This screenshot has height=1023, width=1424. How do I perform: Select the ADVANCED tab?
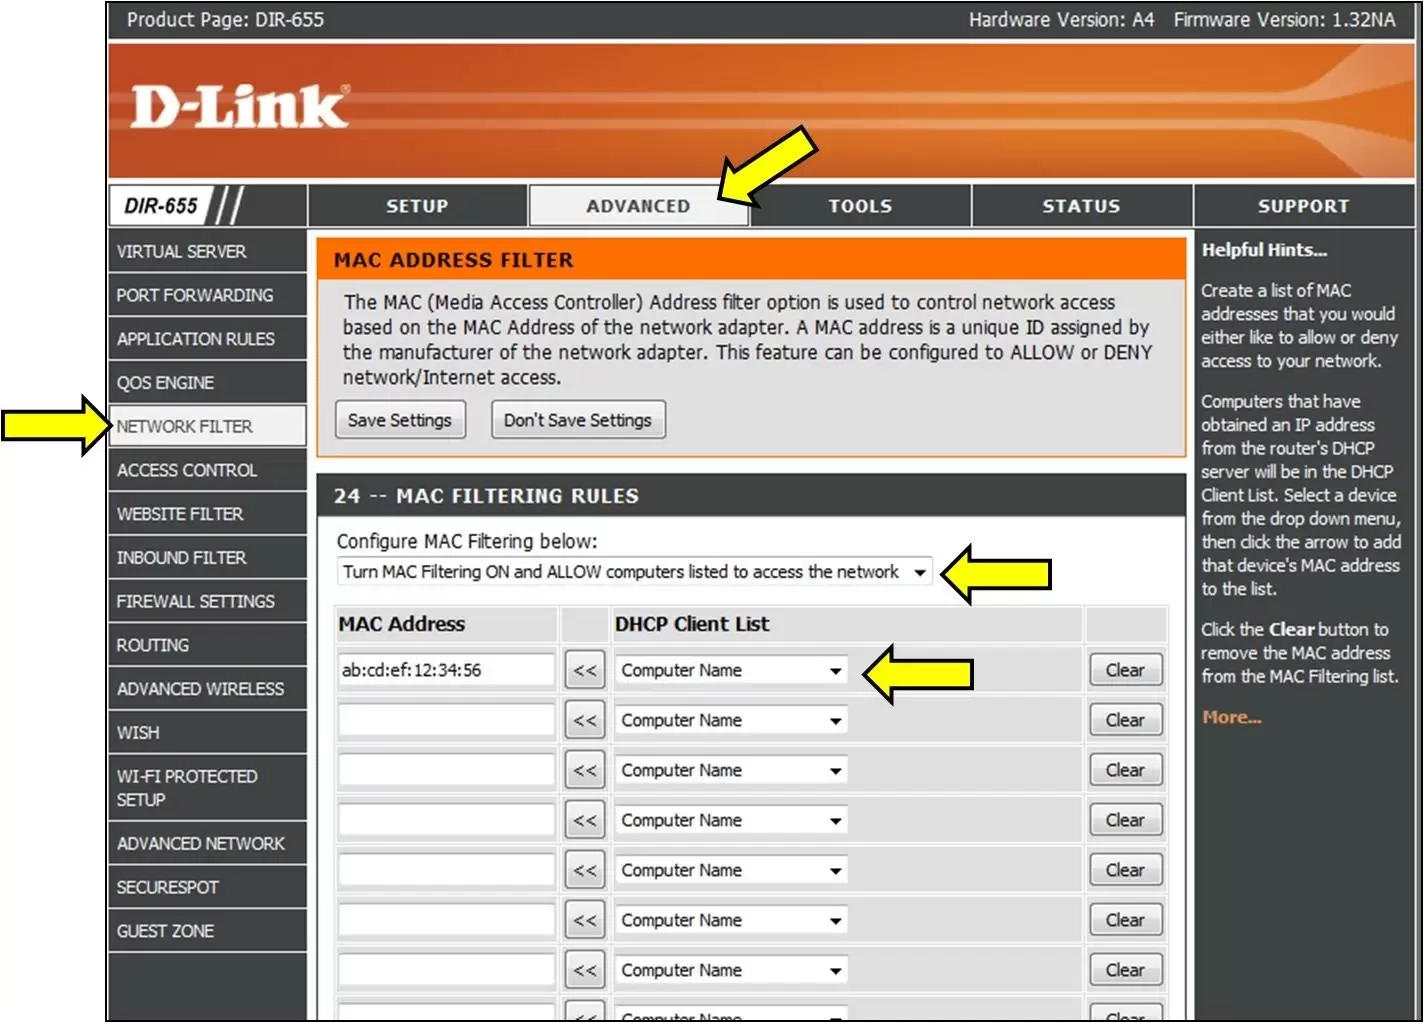point(638,206)
